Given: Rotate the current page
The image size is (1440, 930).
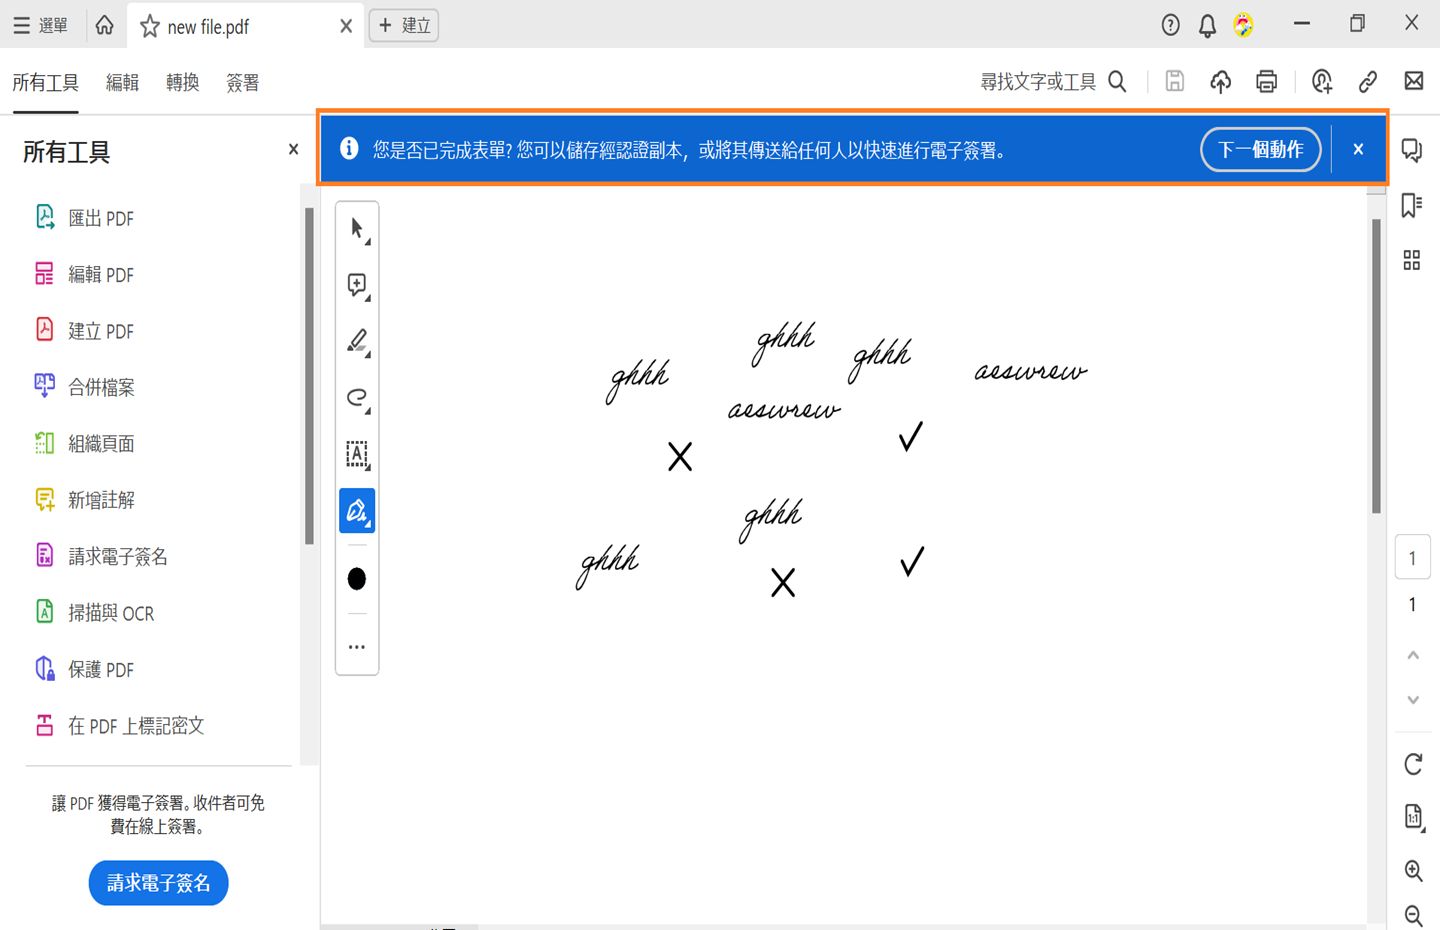Looking at the screenshot, I should 1413,764.
